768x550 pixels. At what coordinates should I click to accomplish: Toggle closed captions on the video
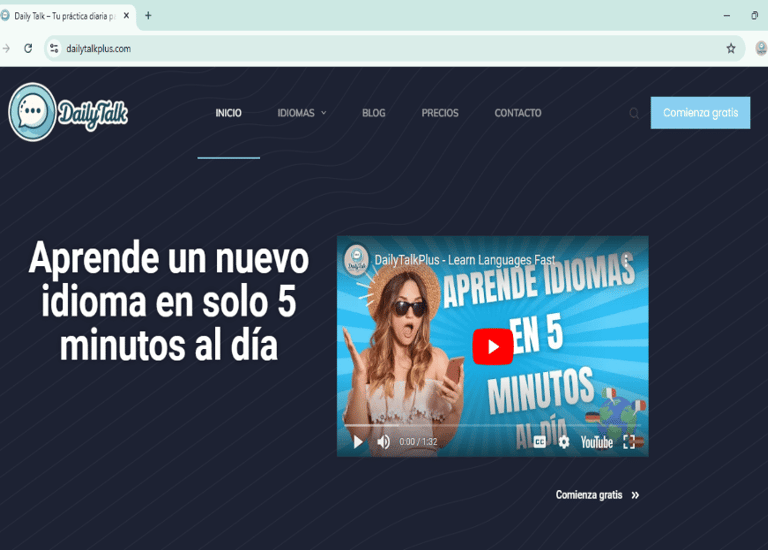coord(540,441)
